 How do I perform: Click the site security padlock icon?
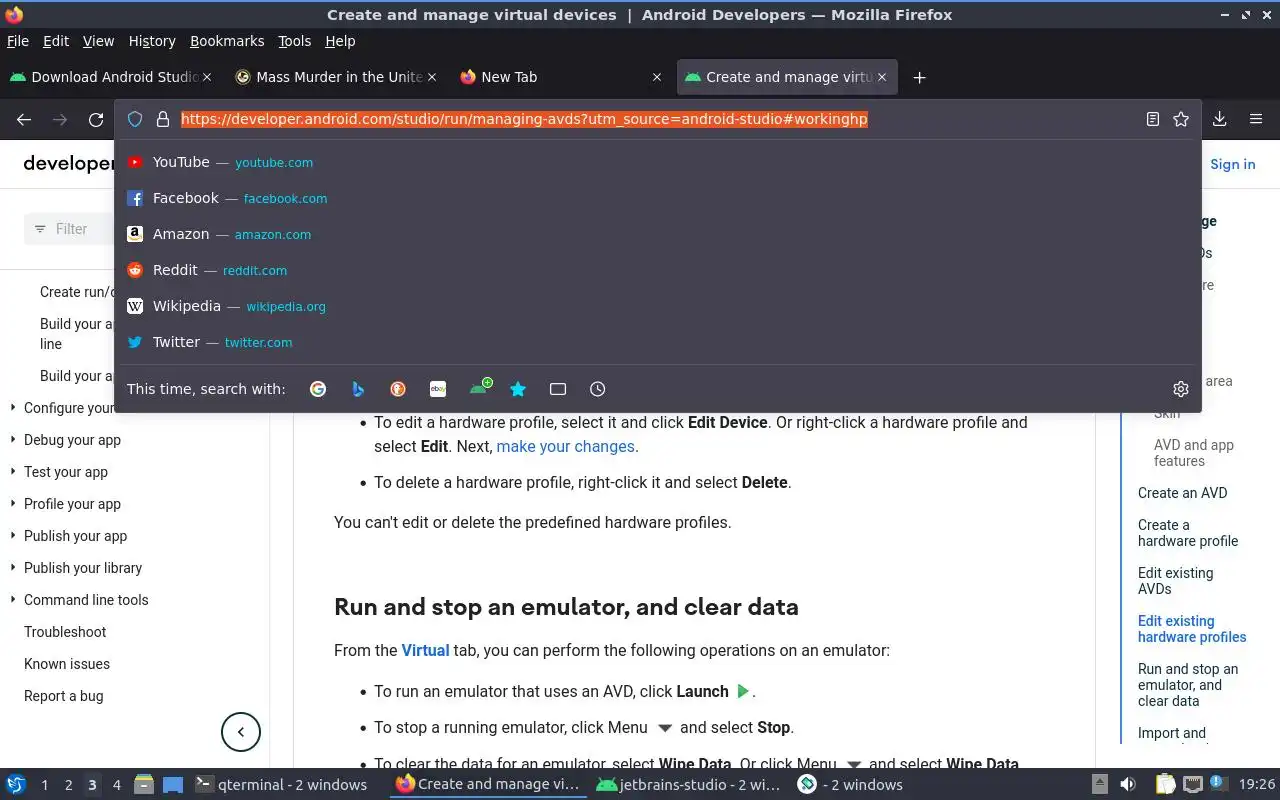pos(163,119)
